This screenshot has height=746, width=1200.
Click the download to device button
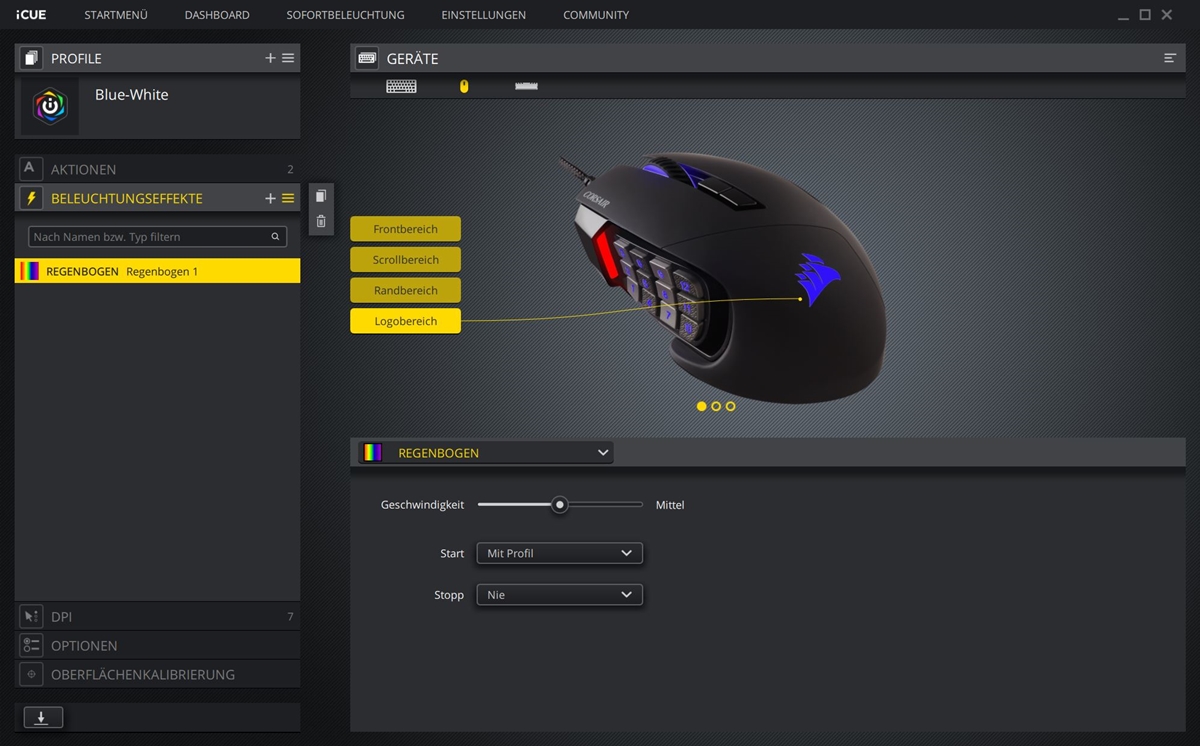43,717
